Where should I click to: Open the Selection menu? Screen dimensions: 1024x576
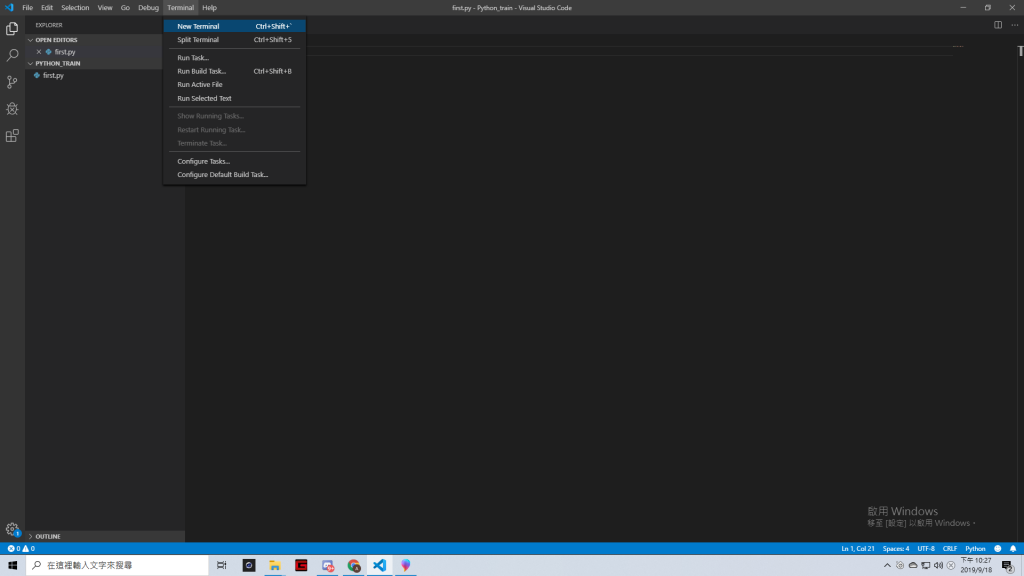[x=75, y=8]
